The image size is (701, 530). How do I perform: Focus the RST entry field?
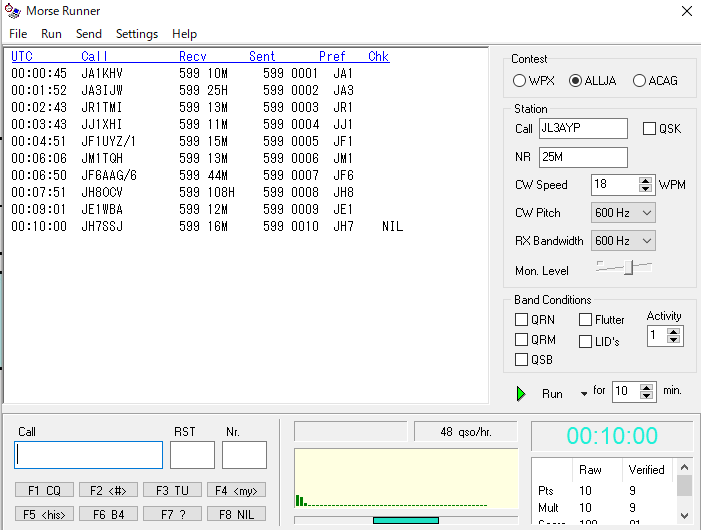pos(192,455)
